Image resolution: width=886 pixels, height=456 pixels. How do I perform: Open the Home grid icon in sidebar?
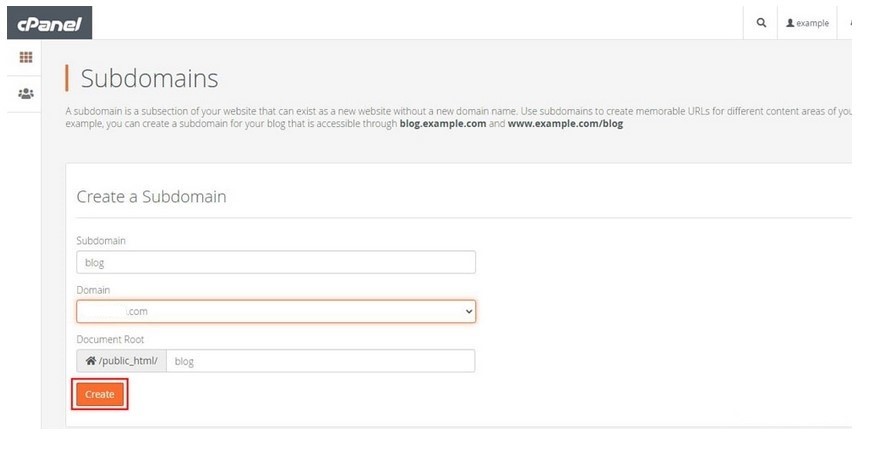tap(26, 57)
